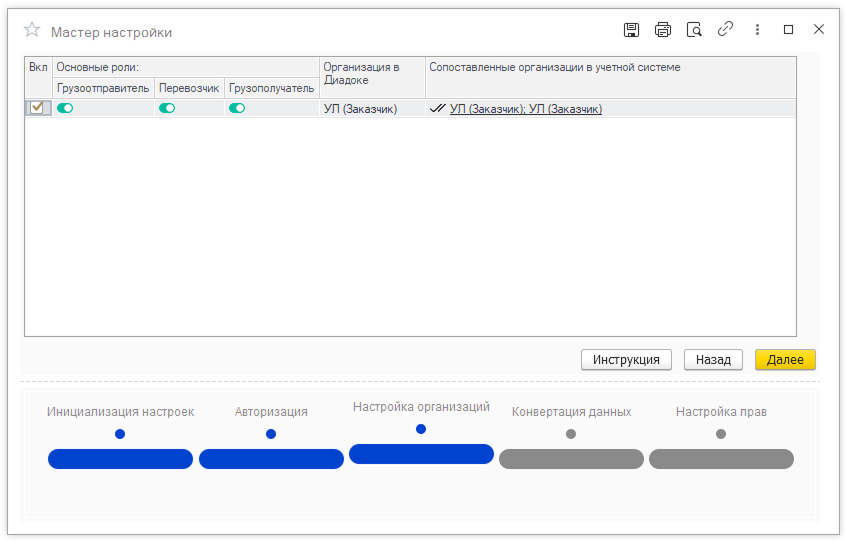Uncheck the Вкл checkbox in row

coord(37,108)
